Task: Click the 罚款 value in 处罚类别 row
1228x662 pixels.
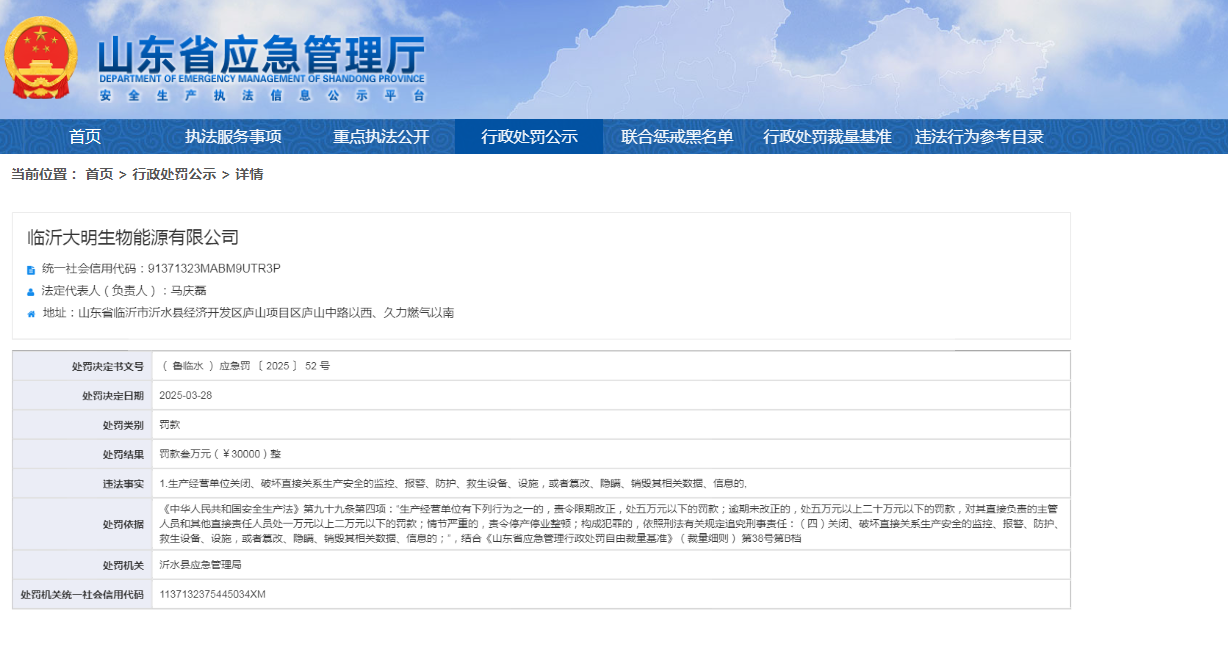Action: [x=169, y=424]
